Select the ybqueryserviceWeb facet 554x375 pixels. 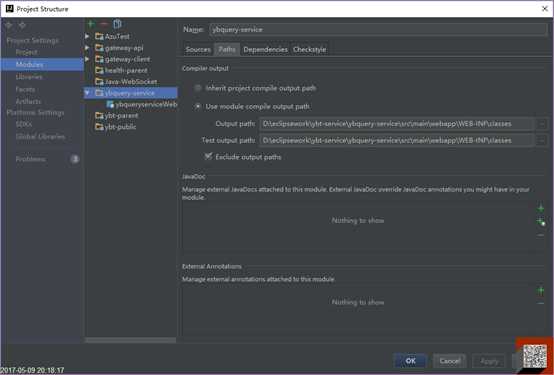[x=146, y=104]
